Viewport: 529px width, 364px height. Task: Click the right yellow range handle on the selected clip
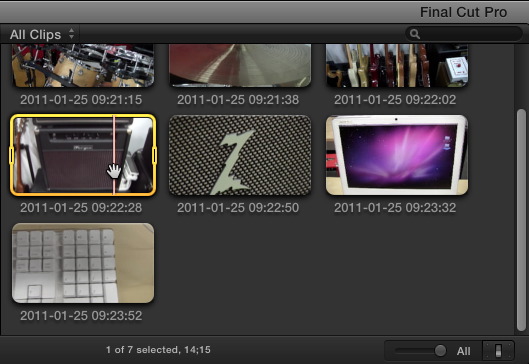pyautogui.click(x=155, y=156)
